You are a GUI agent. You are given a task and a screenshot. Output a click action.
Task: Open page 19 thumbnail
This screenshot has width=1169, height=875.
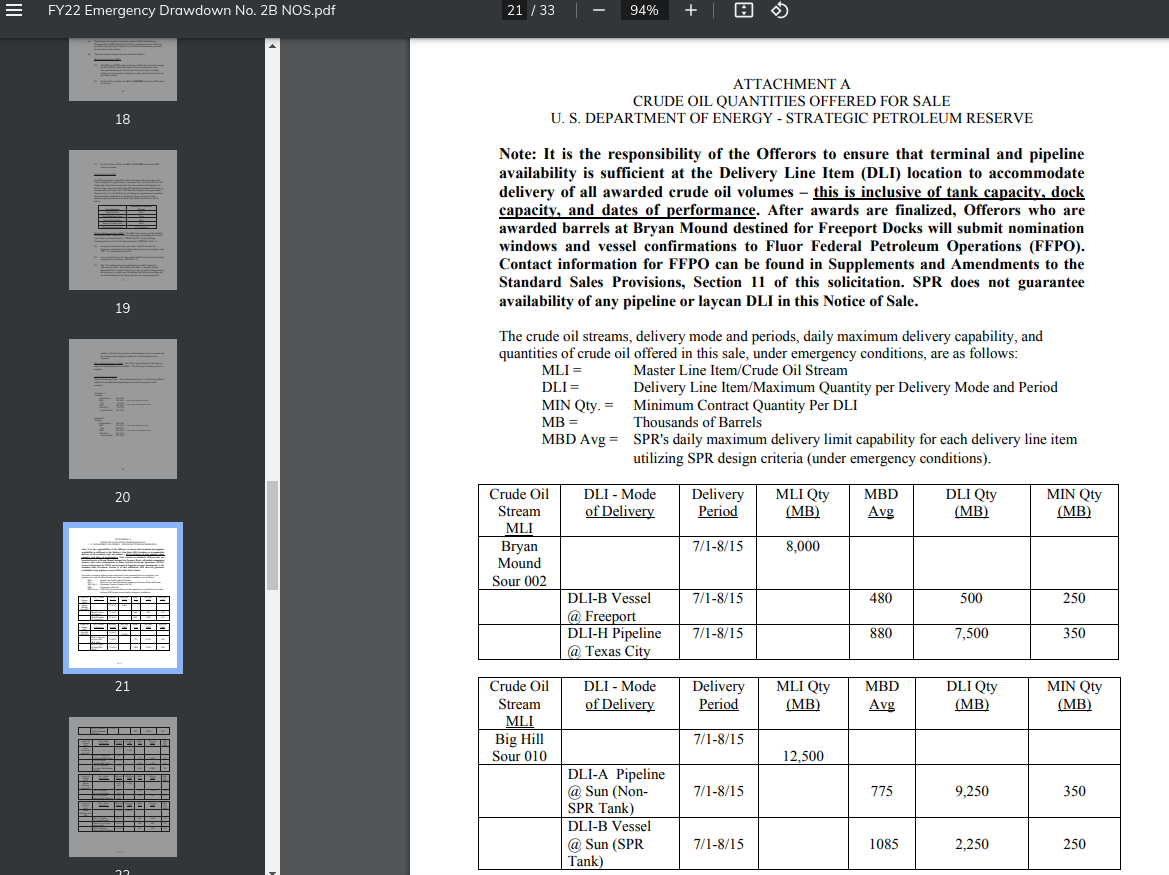[x=123, y=220]
